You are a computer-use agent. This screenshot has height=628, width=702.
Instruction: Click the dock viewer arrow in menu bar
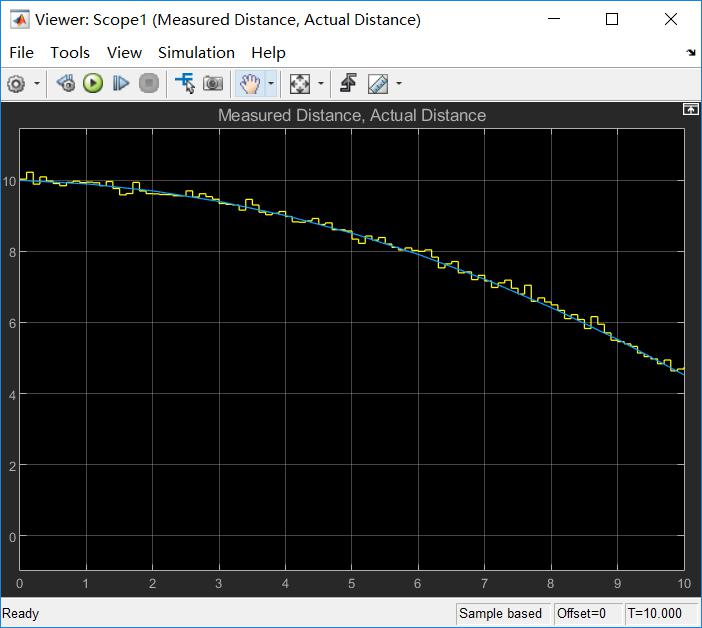pos(691,52)
